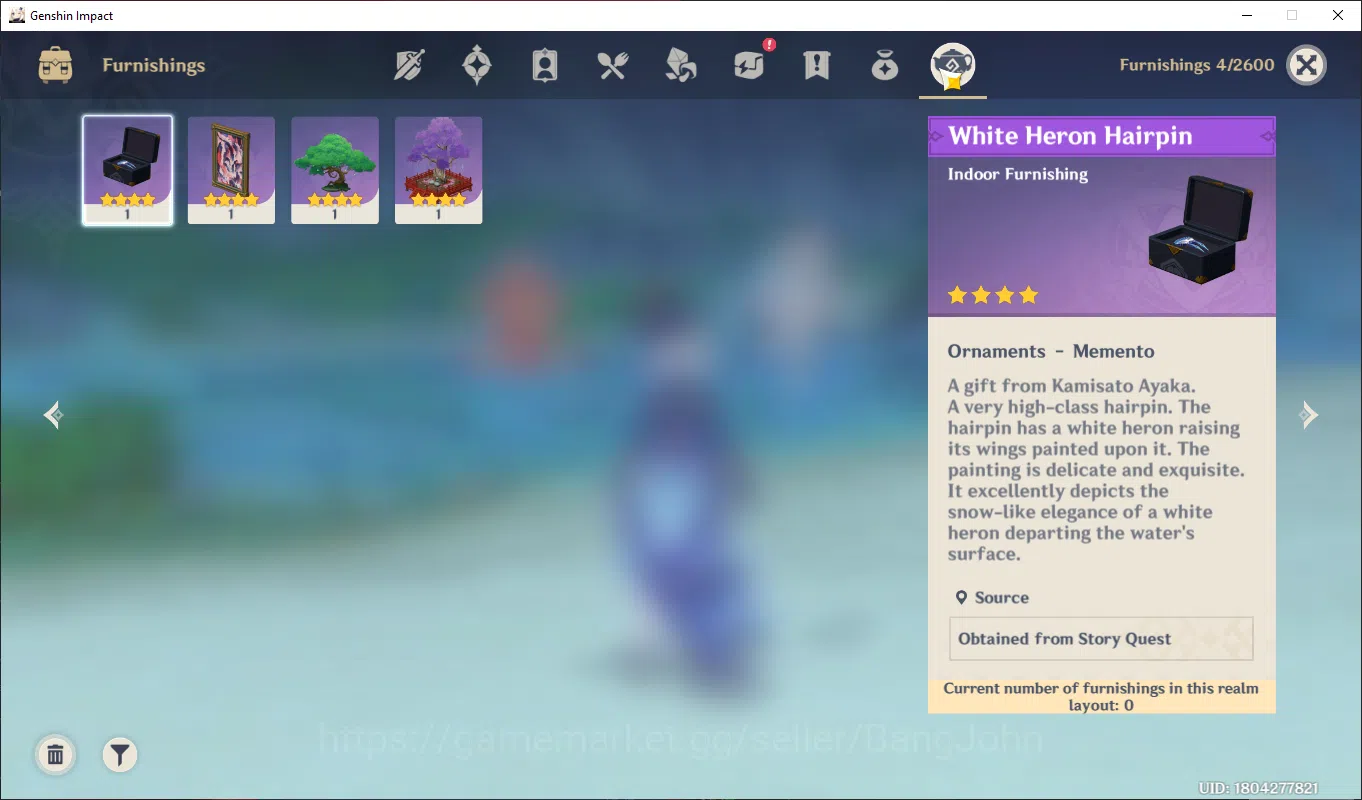The width and height of the screenshot is (1362, 800).
Task: Click the trash can delete button
Action: [56, 755]
